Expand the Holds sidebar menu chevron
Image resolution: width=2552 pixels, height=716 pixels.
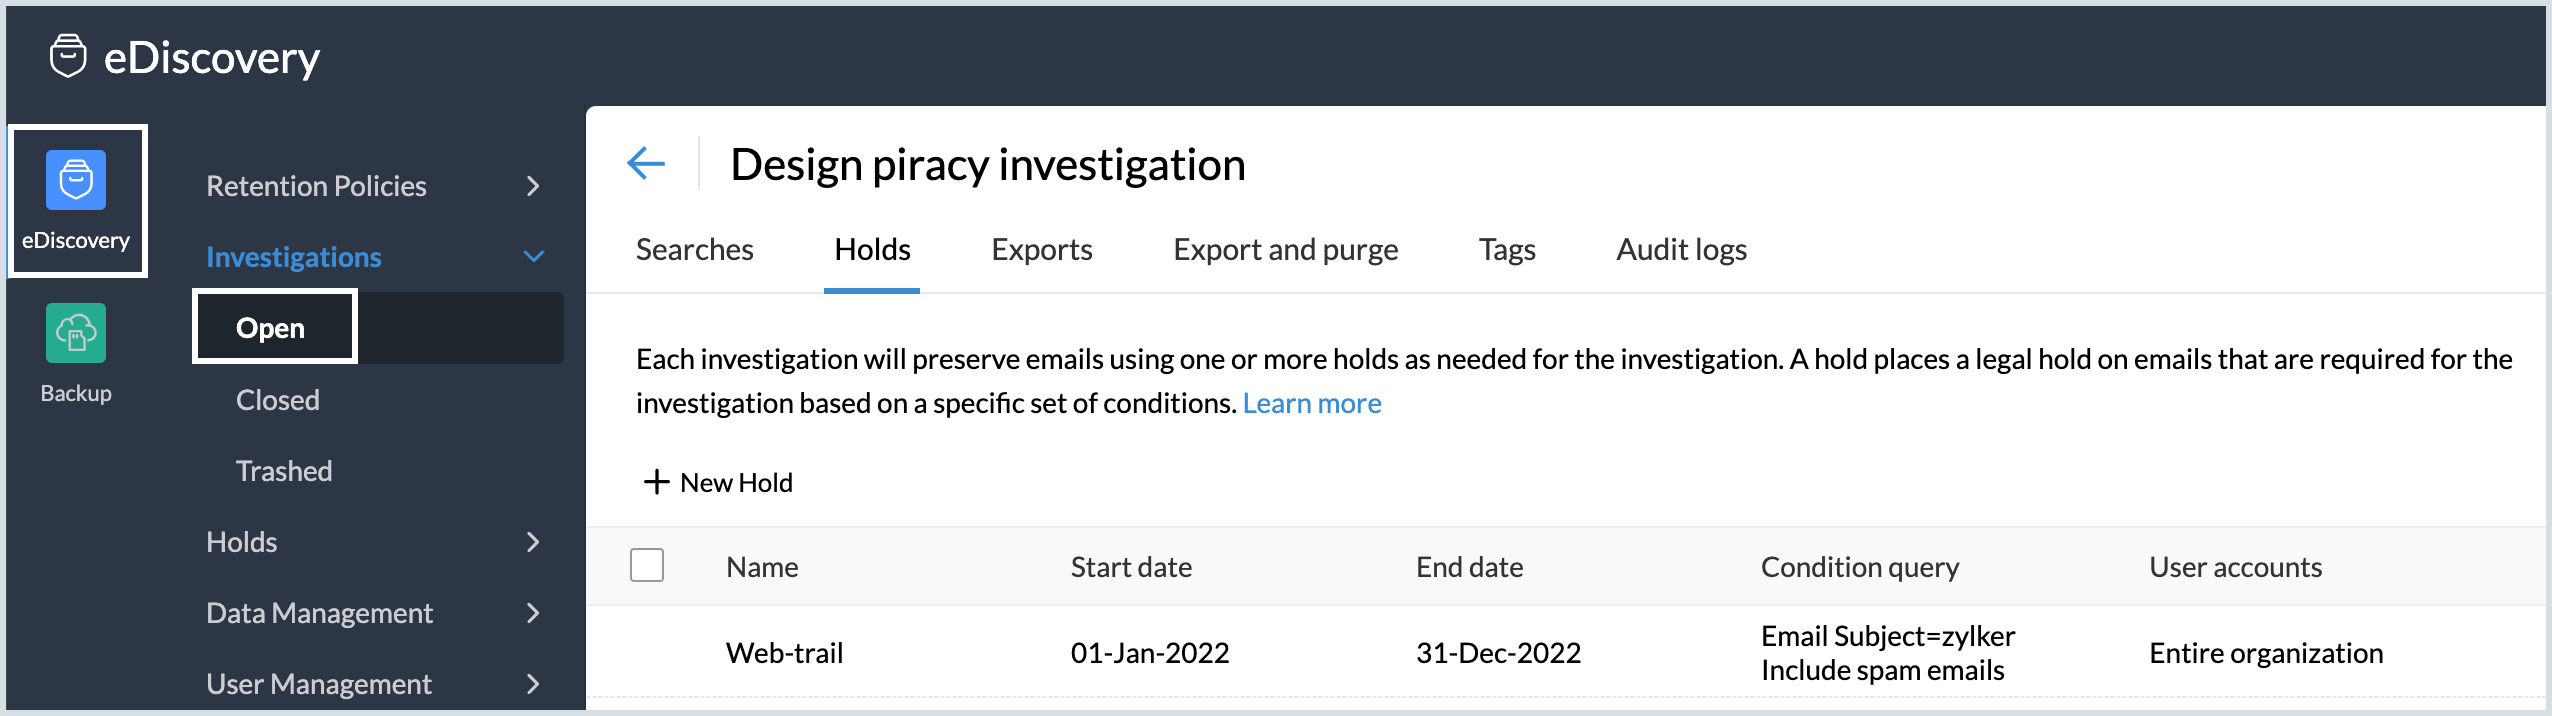pos(533,542)
